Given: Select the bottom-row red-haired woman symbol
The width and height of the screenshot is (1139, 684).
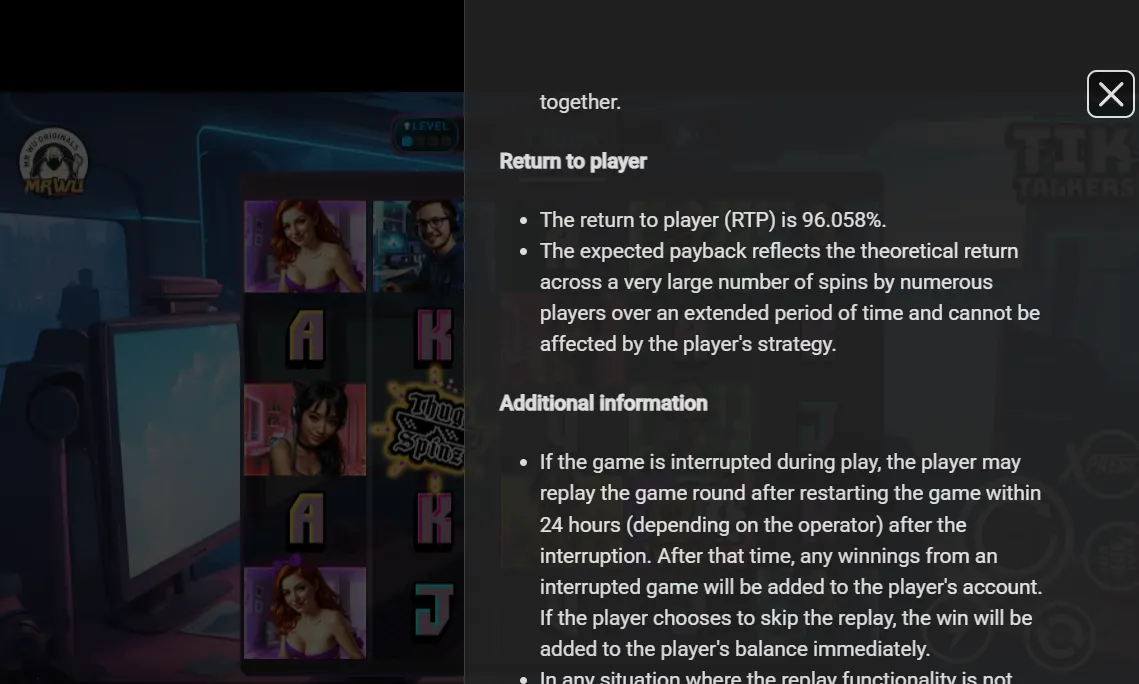Looking at the screenshot, I should click(305, 613).
